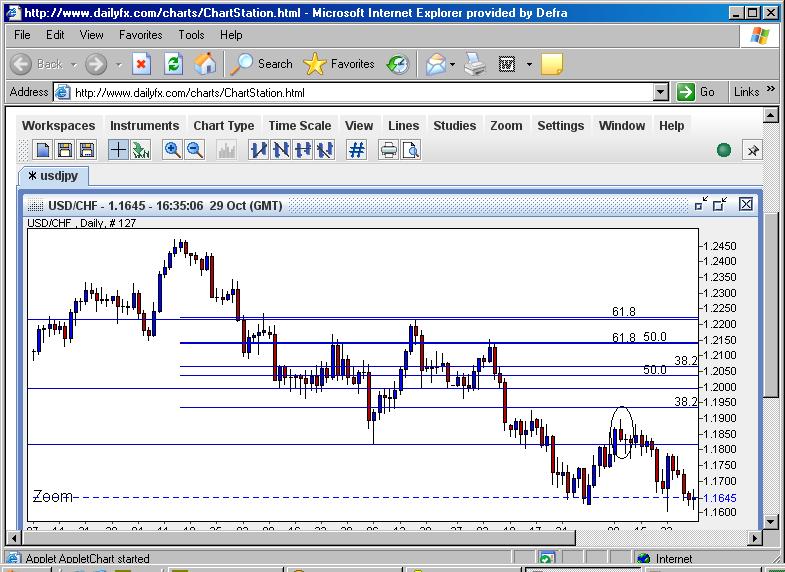The height and width of the screenshot is (572, 785).
Task: Open the Instruments menu
Action: [145, 126]
